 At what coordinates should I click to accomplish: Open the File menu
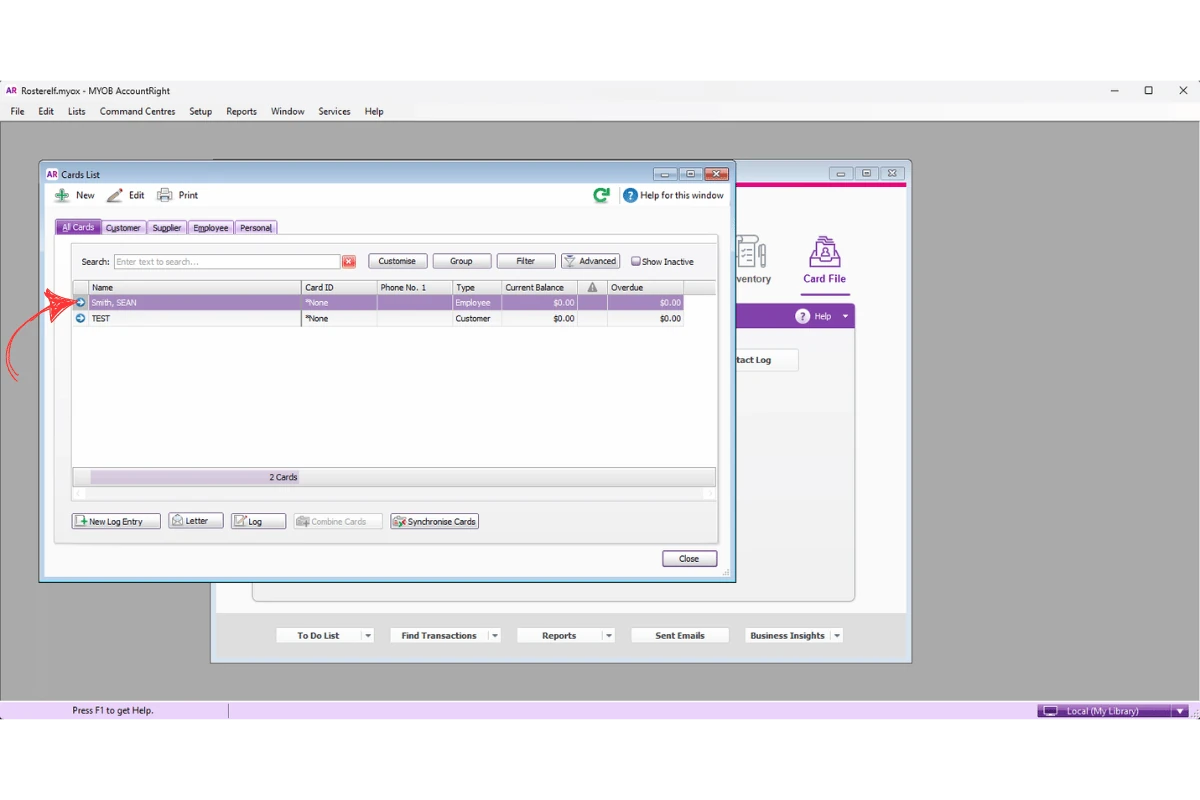pyautogui.click(x=17, y=112)
